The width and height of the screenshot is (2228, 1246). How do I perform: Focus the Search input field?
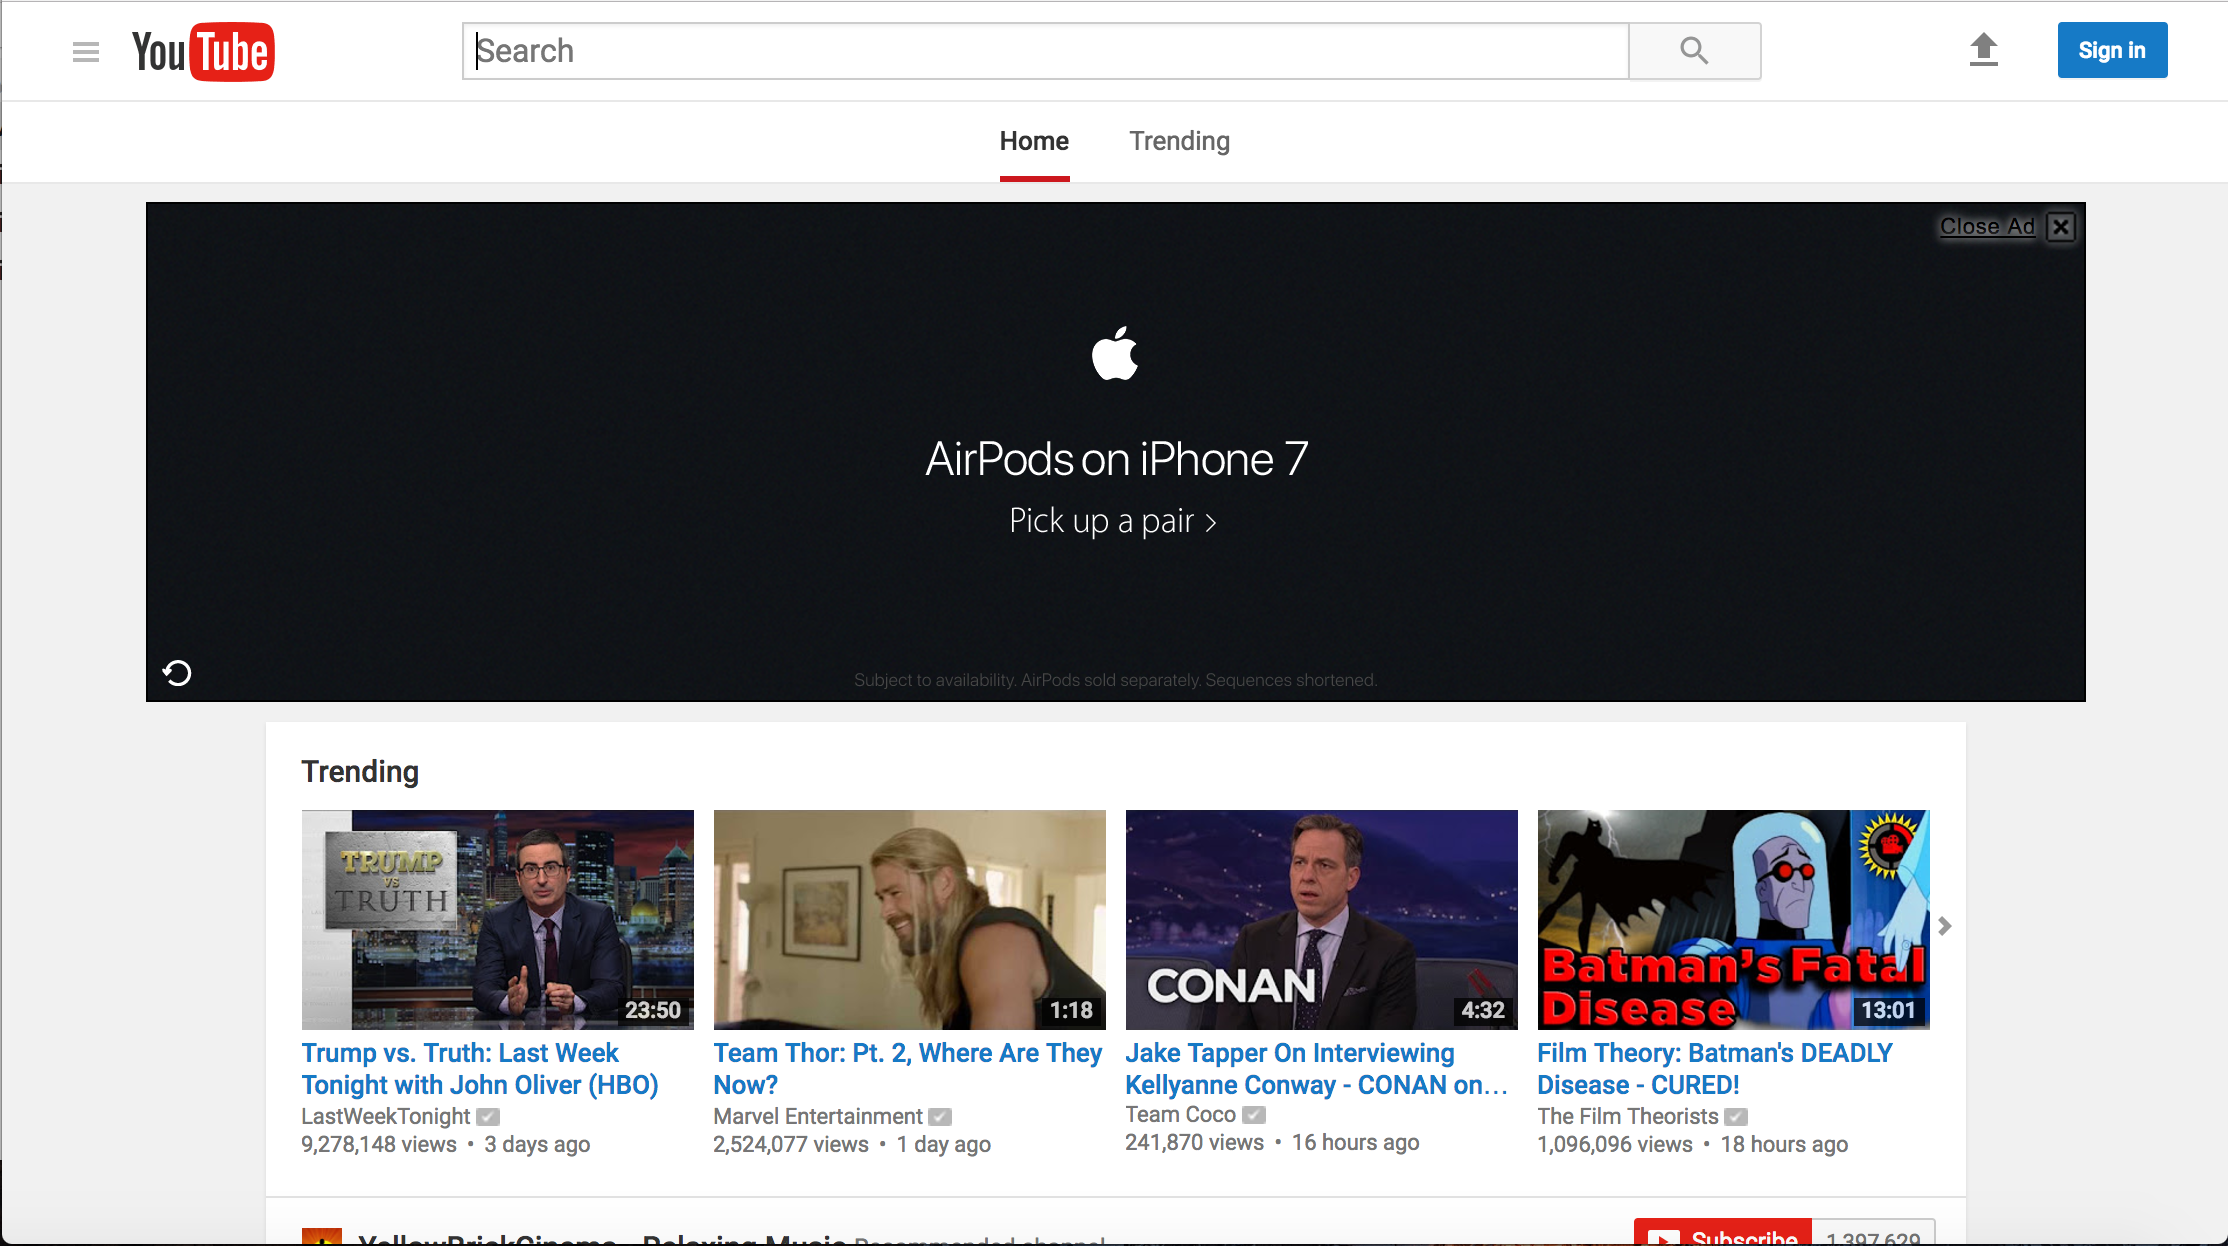[1046, 51]
